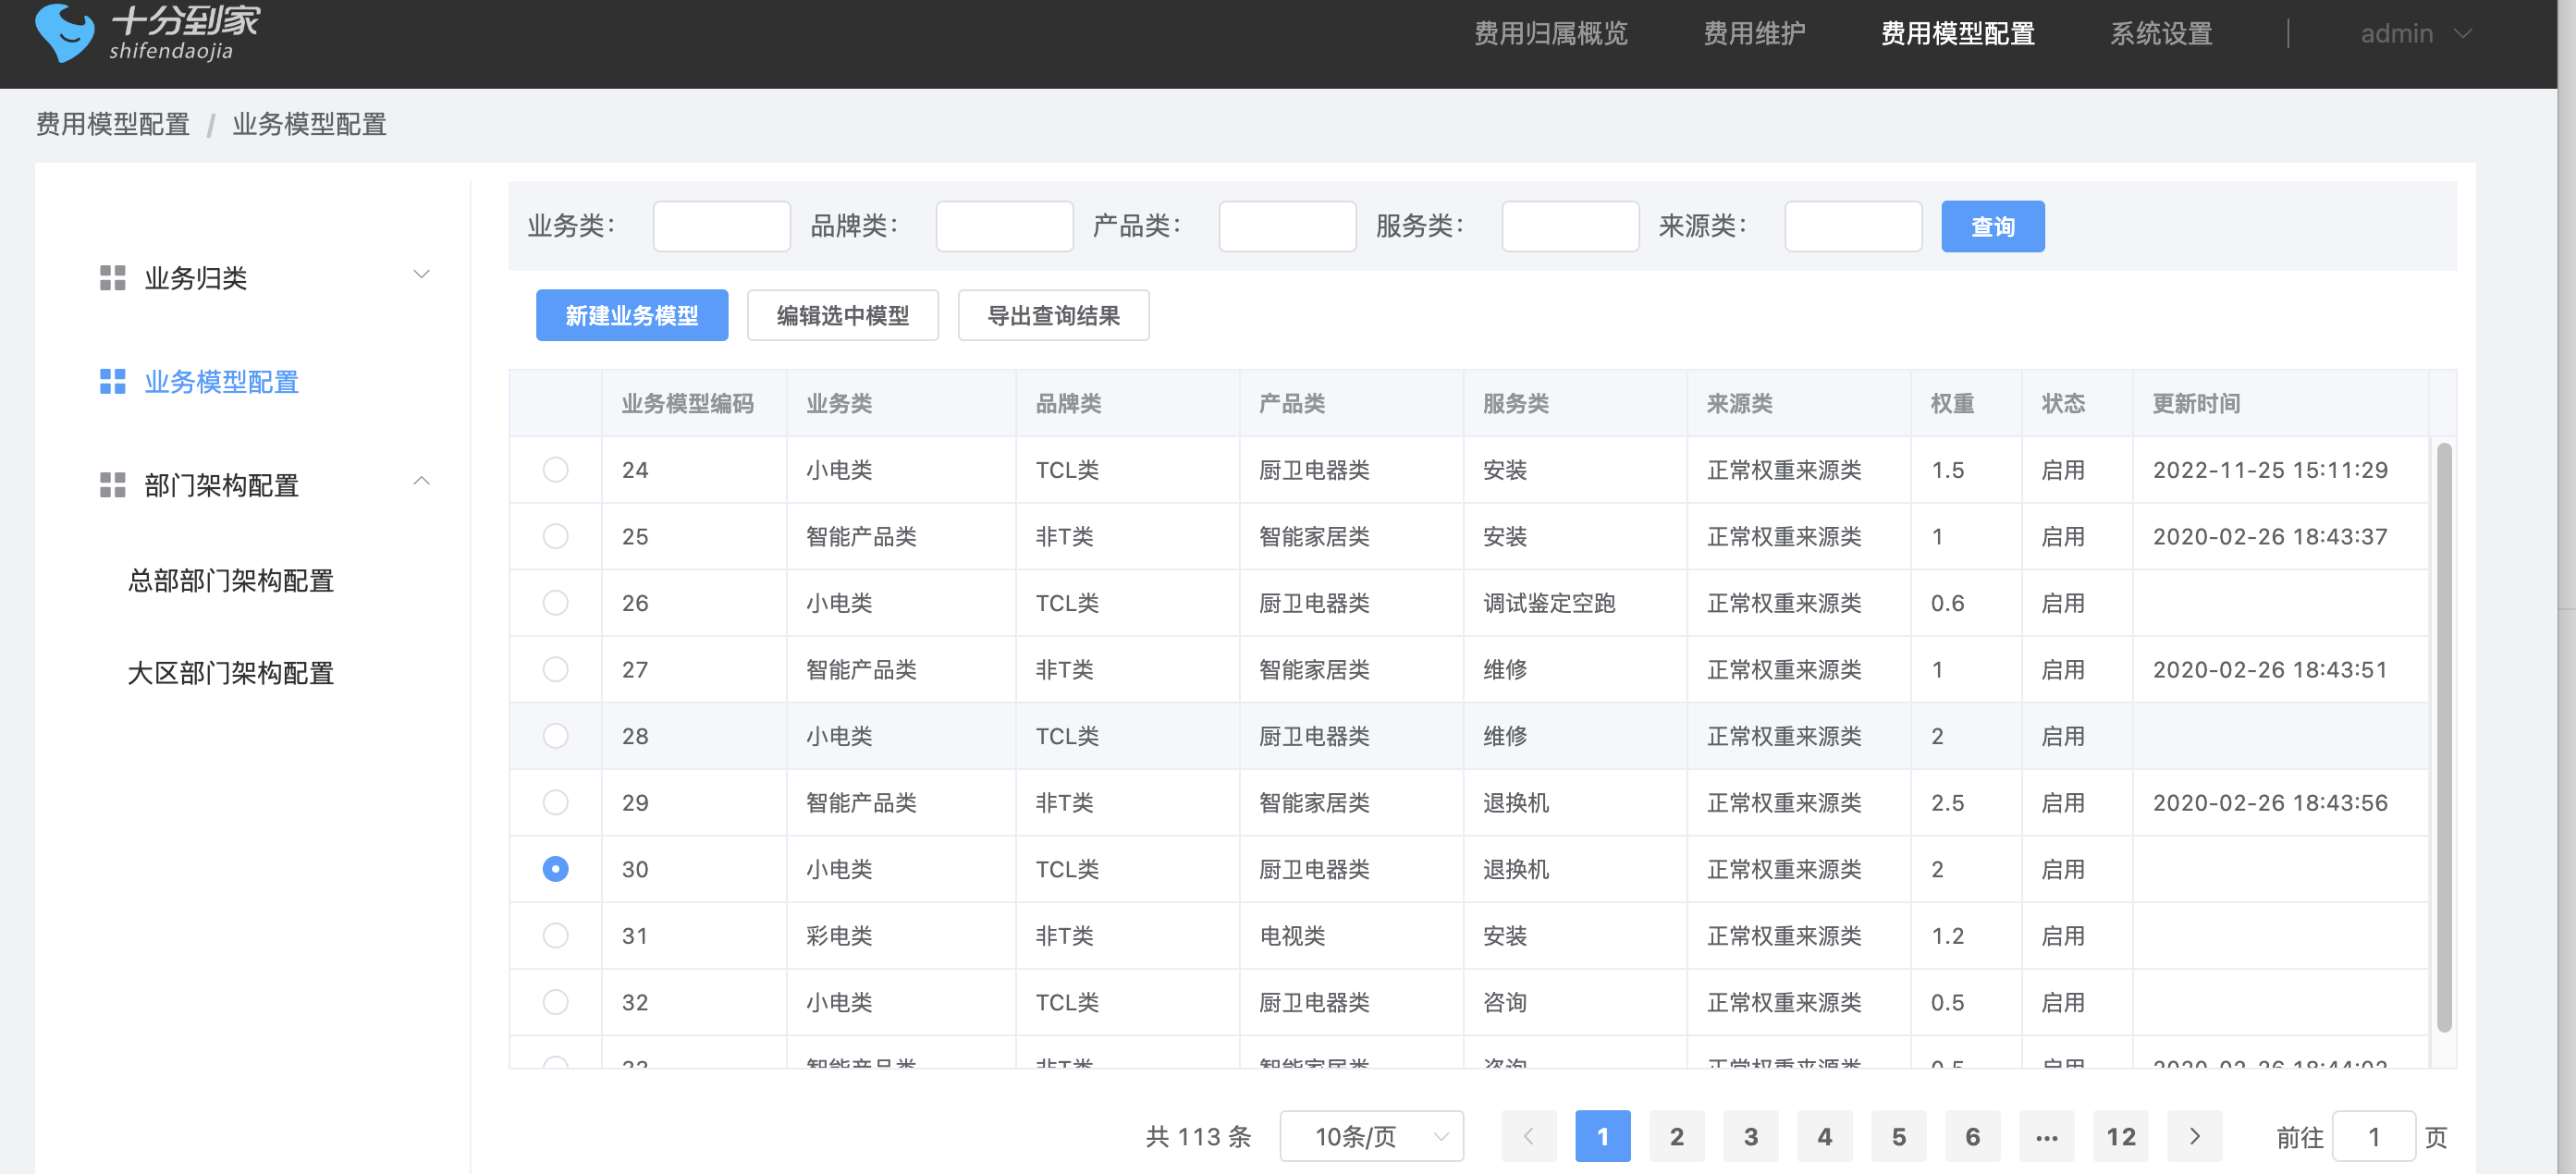The image size is (2576, 1174).
Task: Click 业务模型配置 breadcrumb text
Action: pyautogui.click(x=309, y=124)
